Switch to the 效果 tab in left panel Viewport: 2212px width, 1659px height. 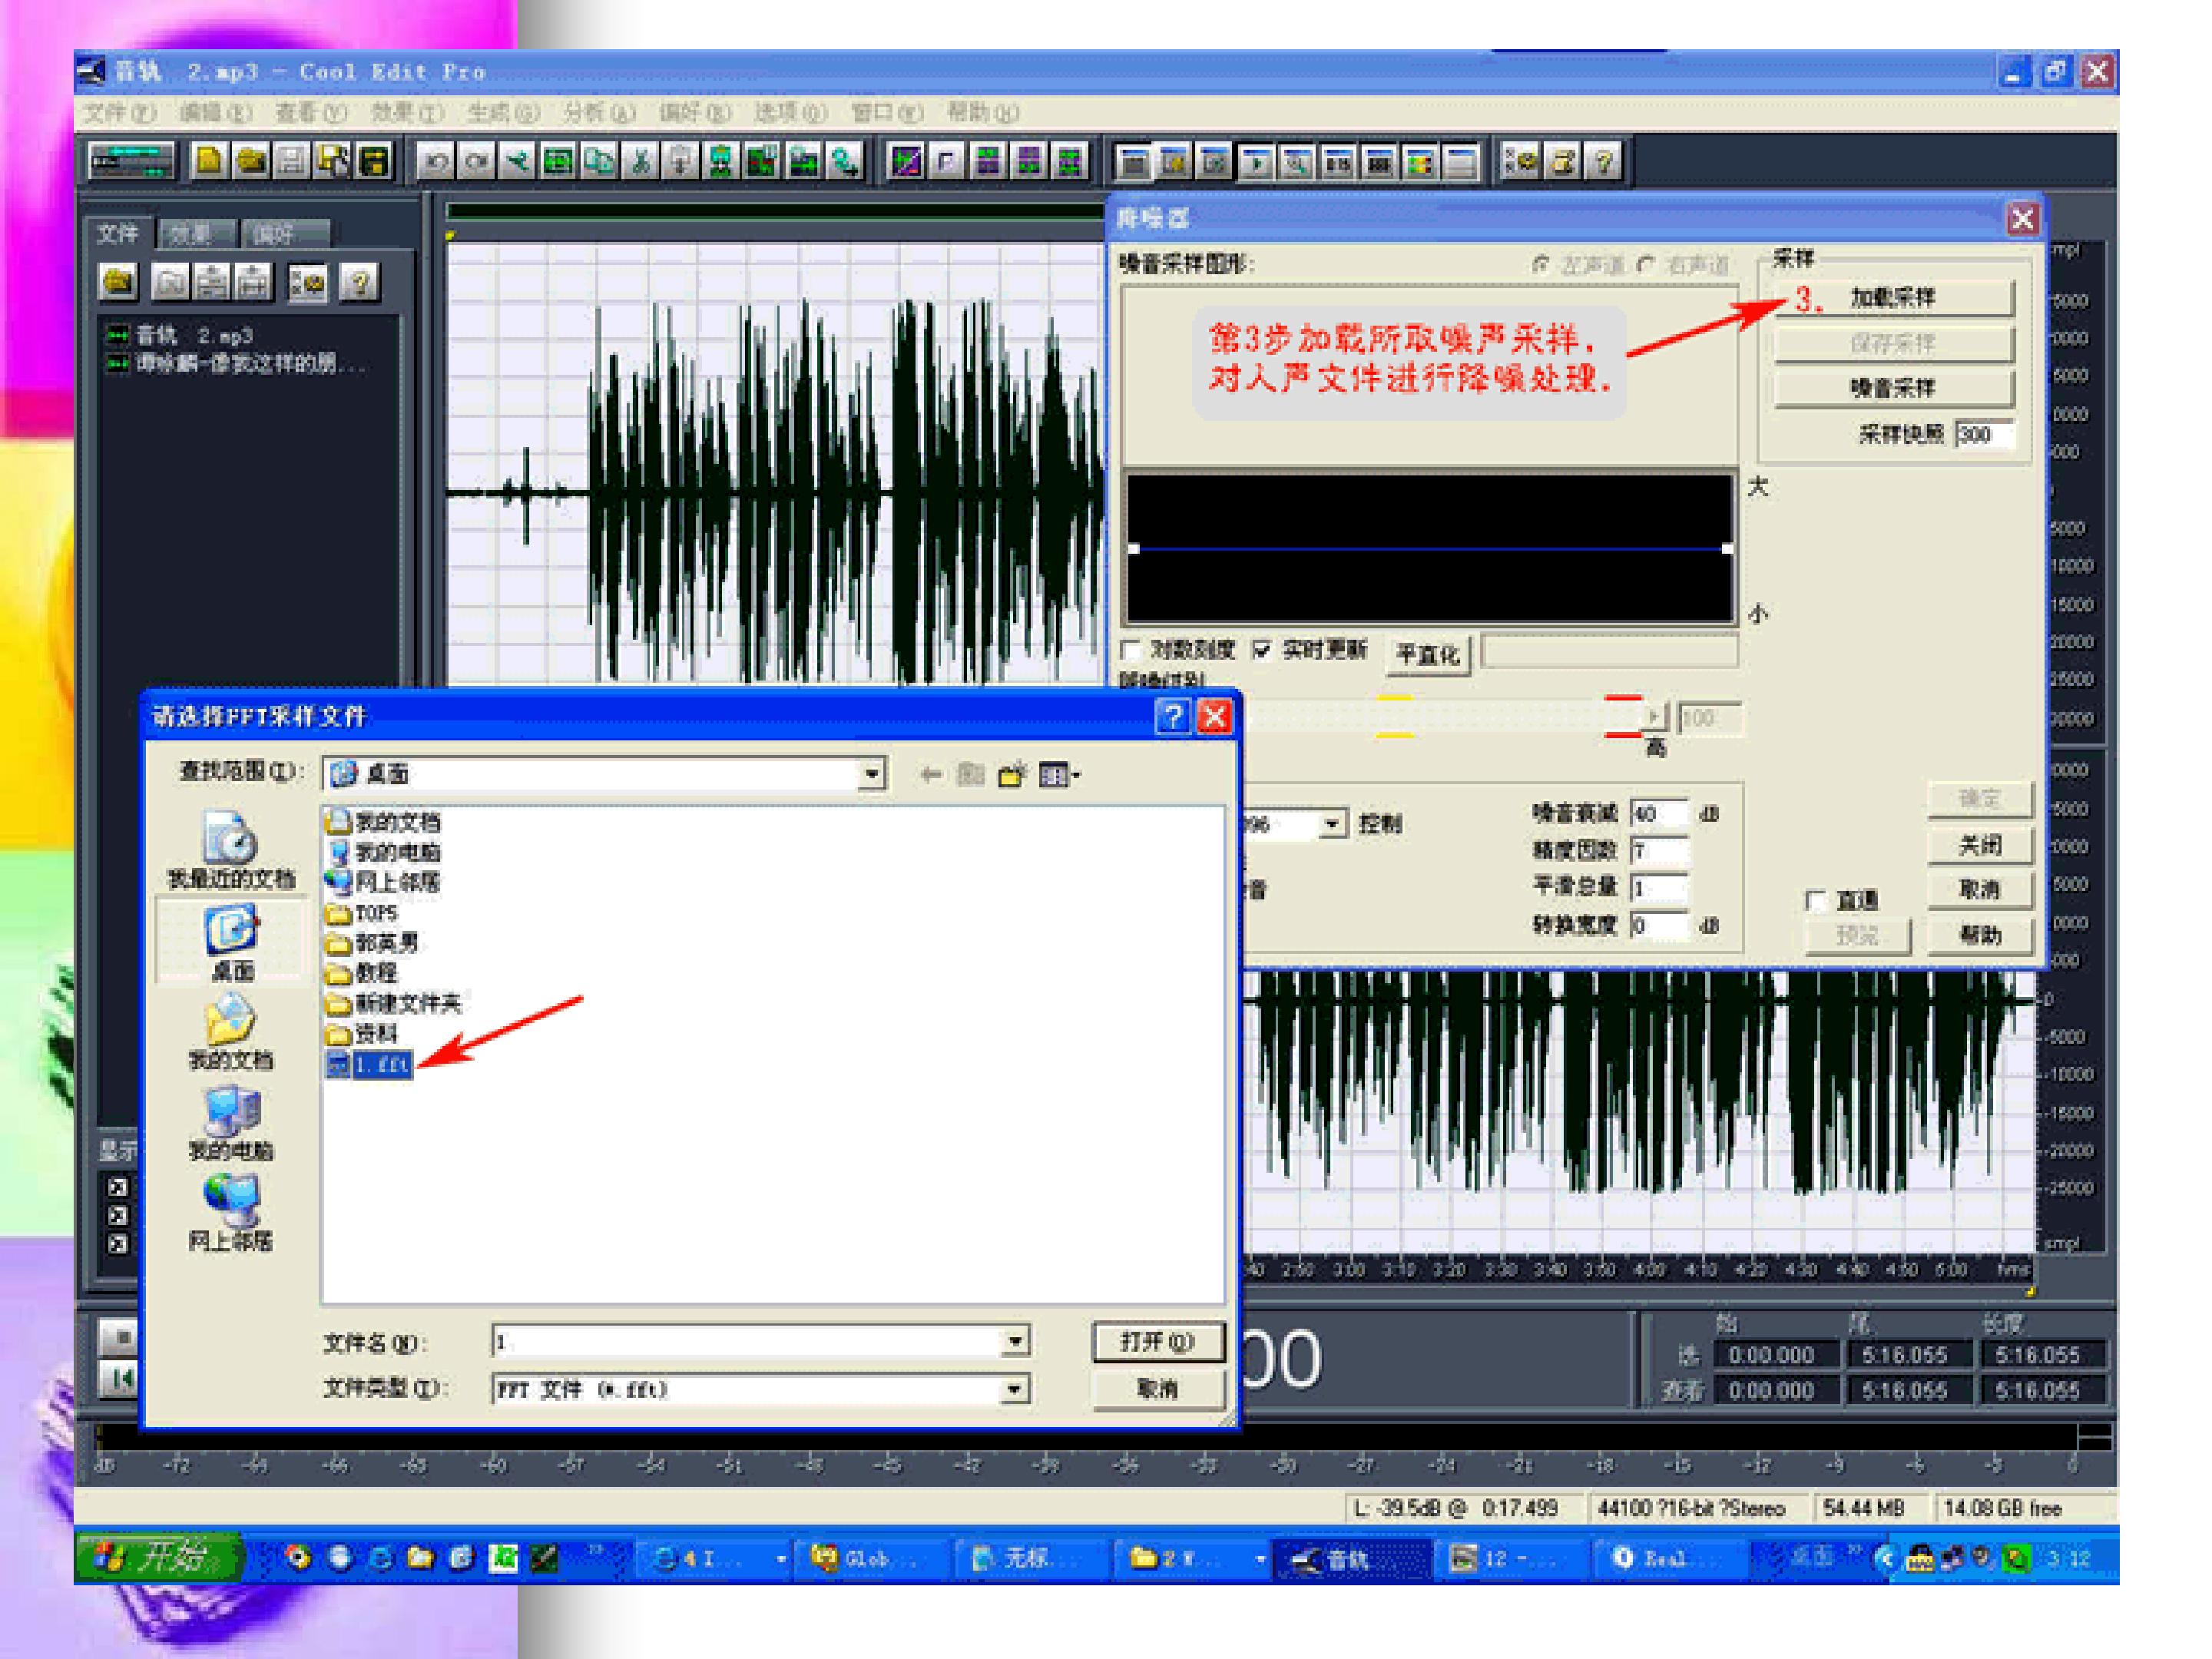tap(192, 234)
